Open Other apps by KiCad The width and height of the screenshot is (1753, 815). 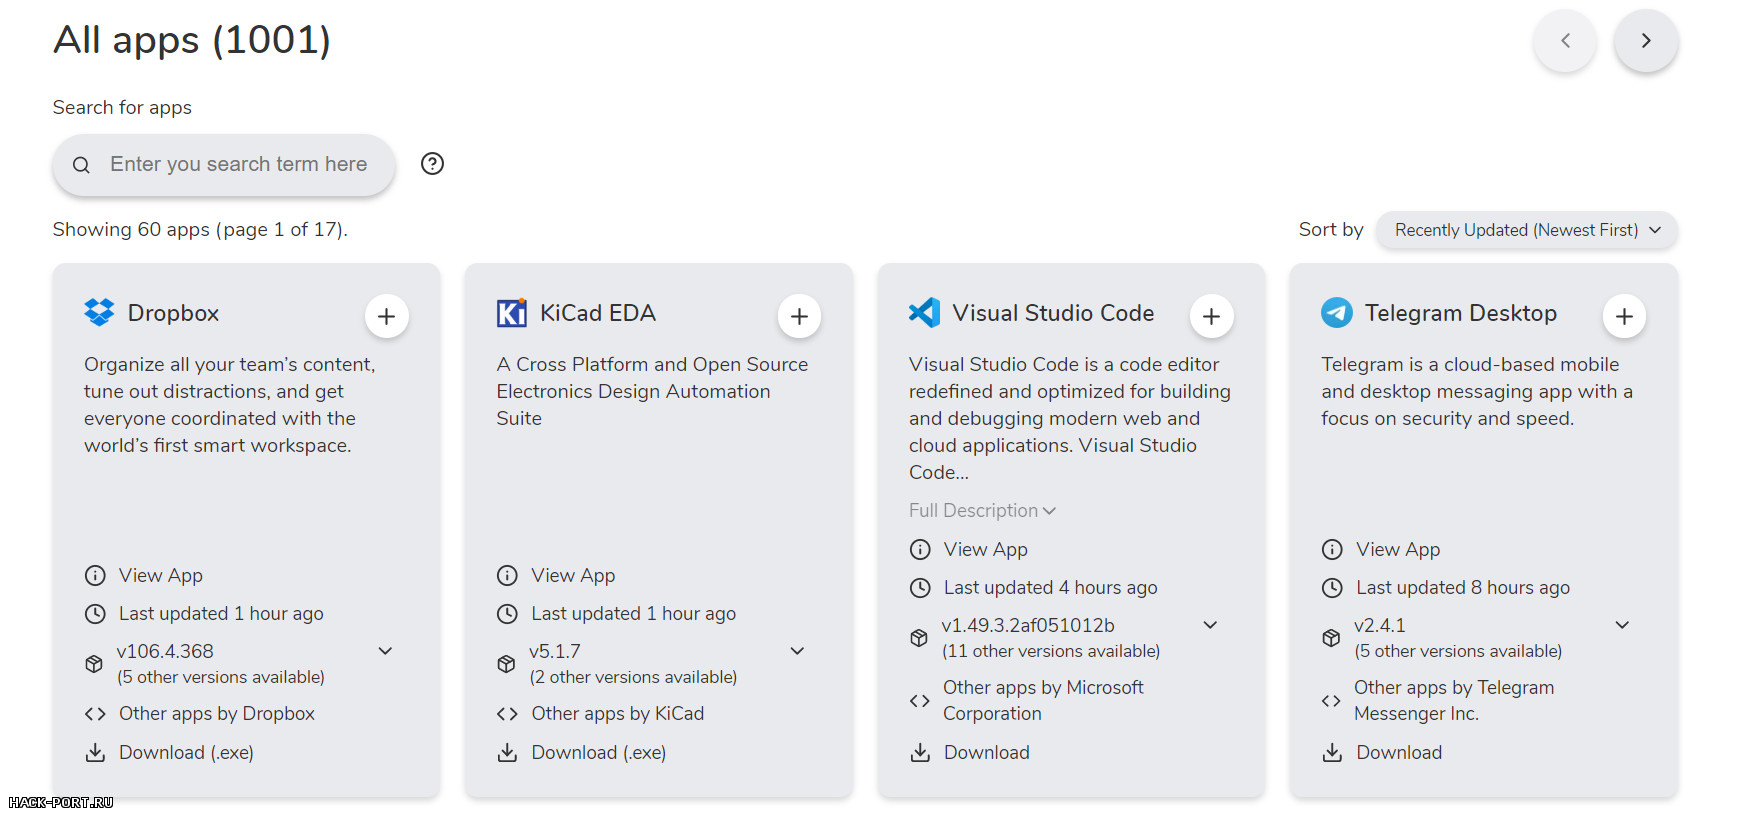point(618,714)
